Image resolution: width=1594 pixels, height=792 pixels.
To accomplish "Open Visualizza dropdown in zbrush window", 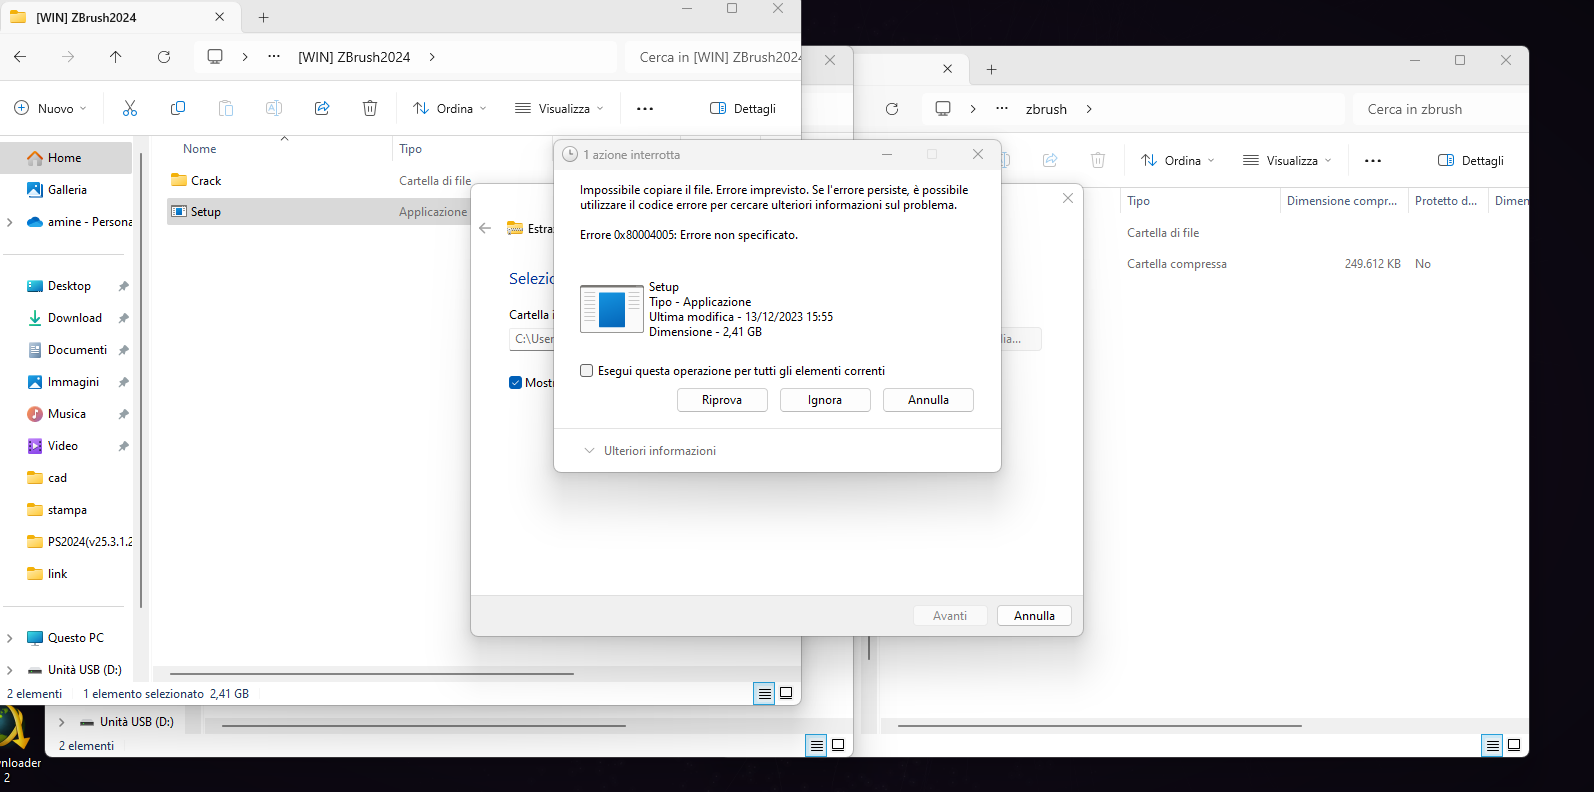I will pyautogui.click(x=1287, y=160).
